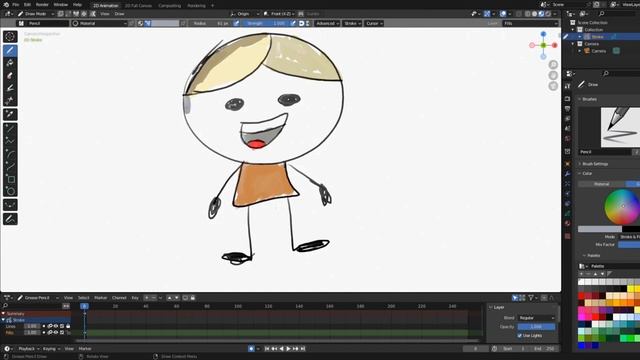Toggle visibility eye for Lines layer
The image size is (640, 360).
click(56, 326)
